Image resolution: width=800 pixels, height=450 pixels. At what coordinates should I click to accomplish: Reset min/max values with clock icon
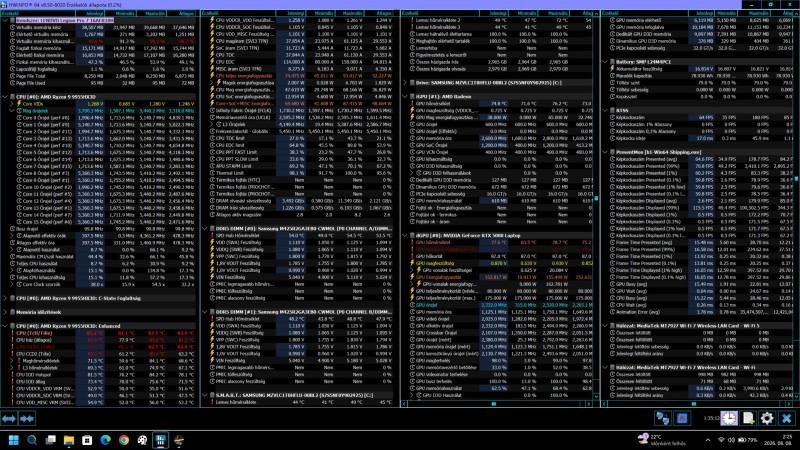(x=729, y=418)
